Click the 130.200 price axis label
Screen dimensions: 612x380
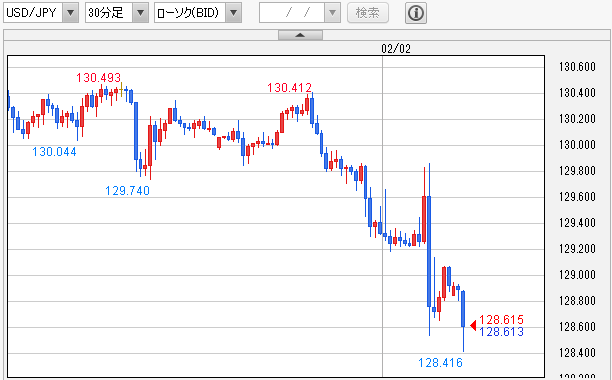577,119
